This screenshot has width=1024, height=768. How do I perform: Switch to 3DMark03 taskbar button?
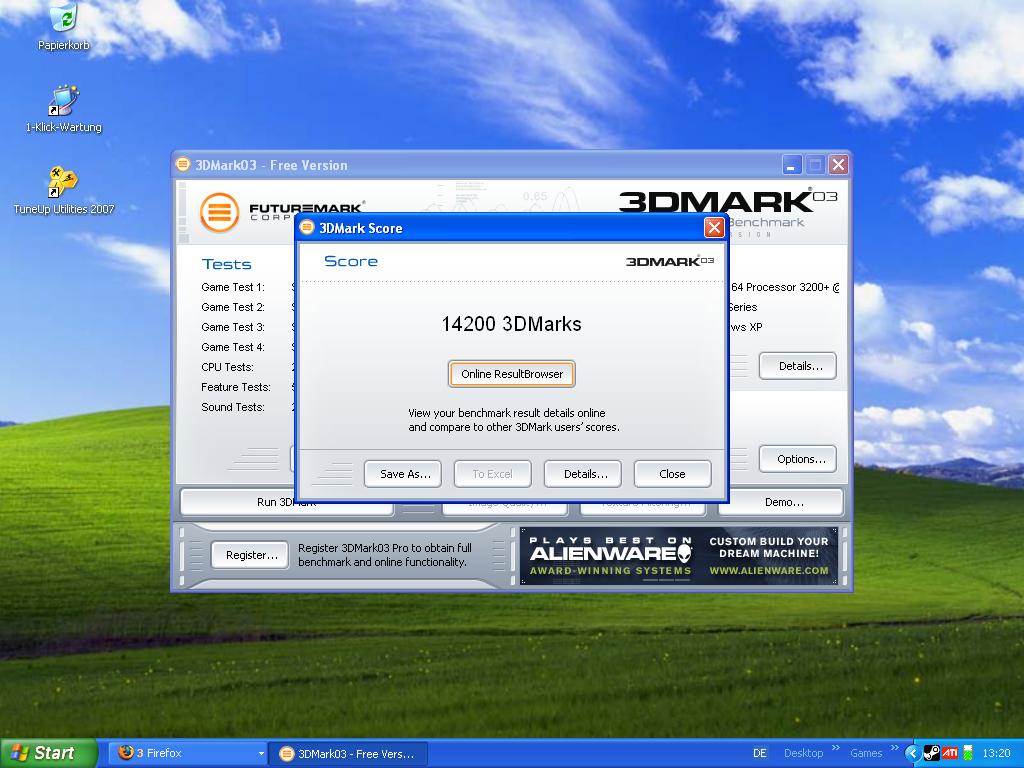click(349, 754)
